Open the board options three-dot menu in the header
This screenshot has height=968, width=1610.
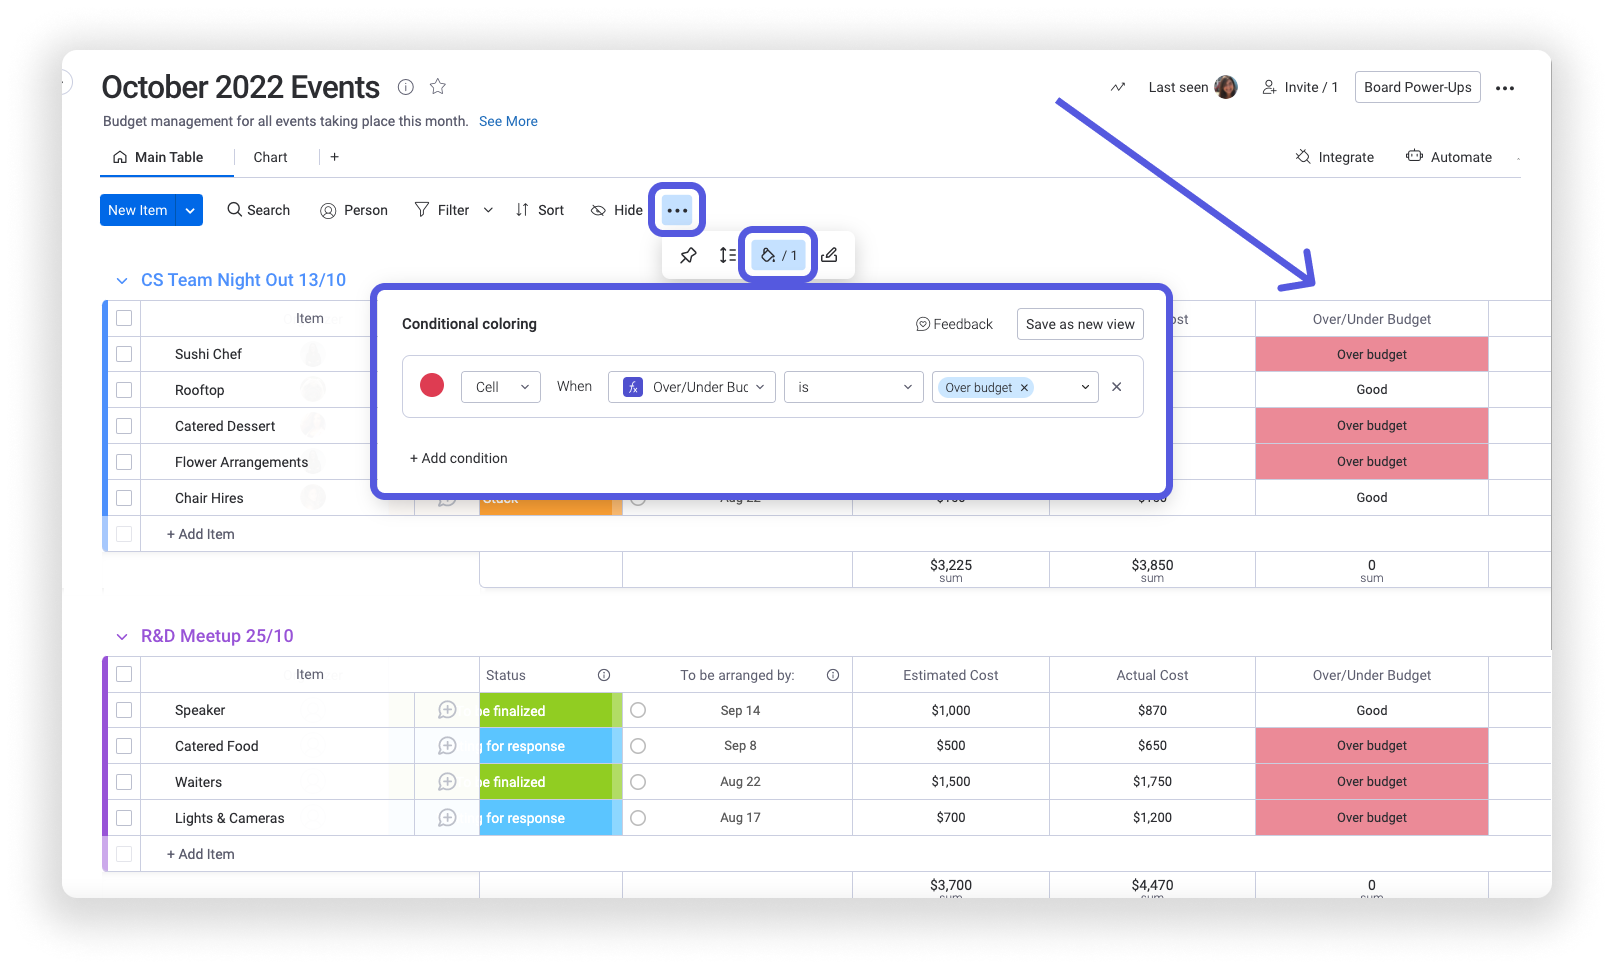pos(1505,88)
